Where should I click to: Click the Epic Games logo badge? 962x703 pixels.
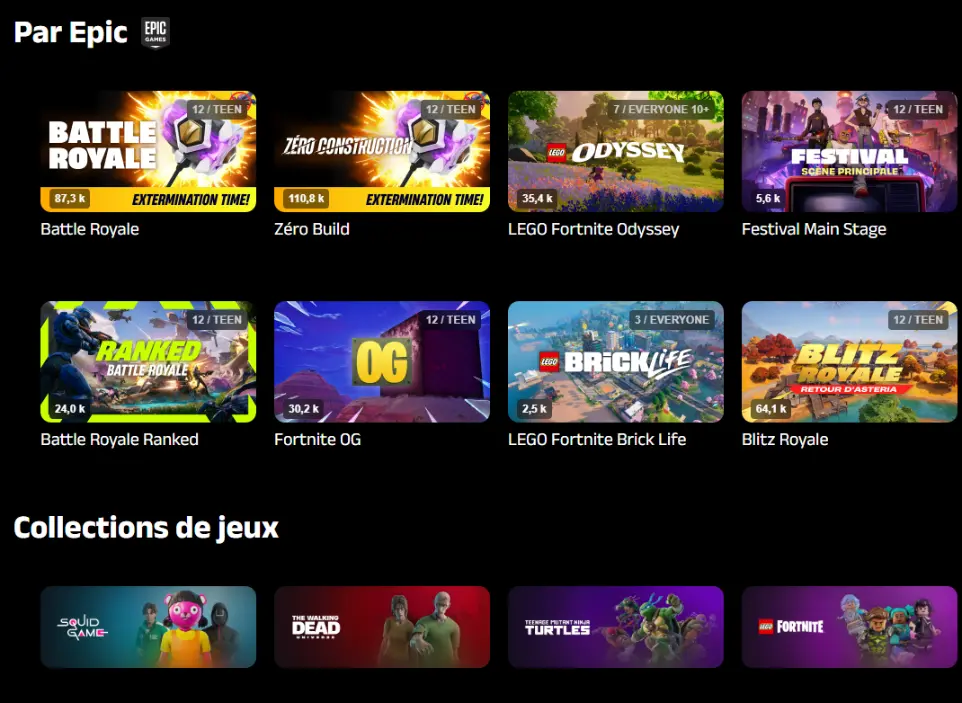pyautogui.click(x=156, y=33)
